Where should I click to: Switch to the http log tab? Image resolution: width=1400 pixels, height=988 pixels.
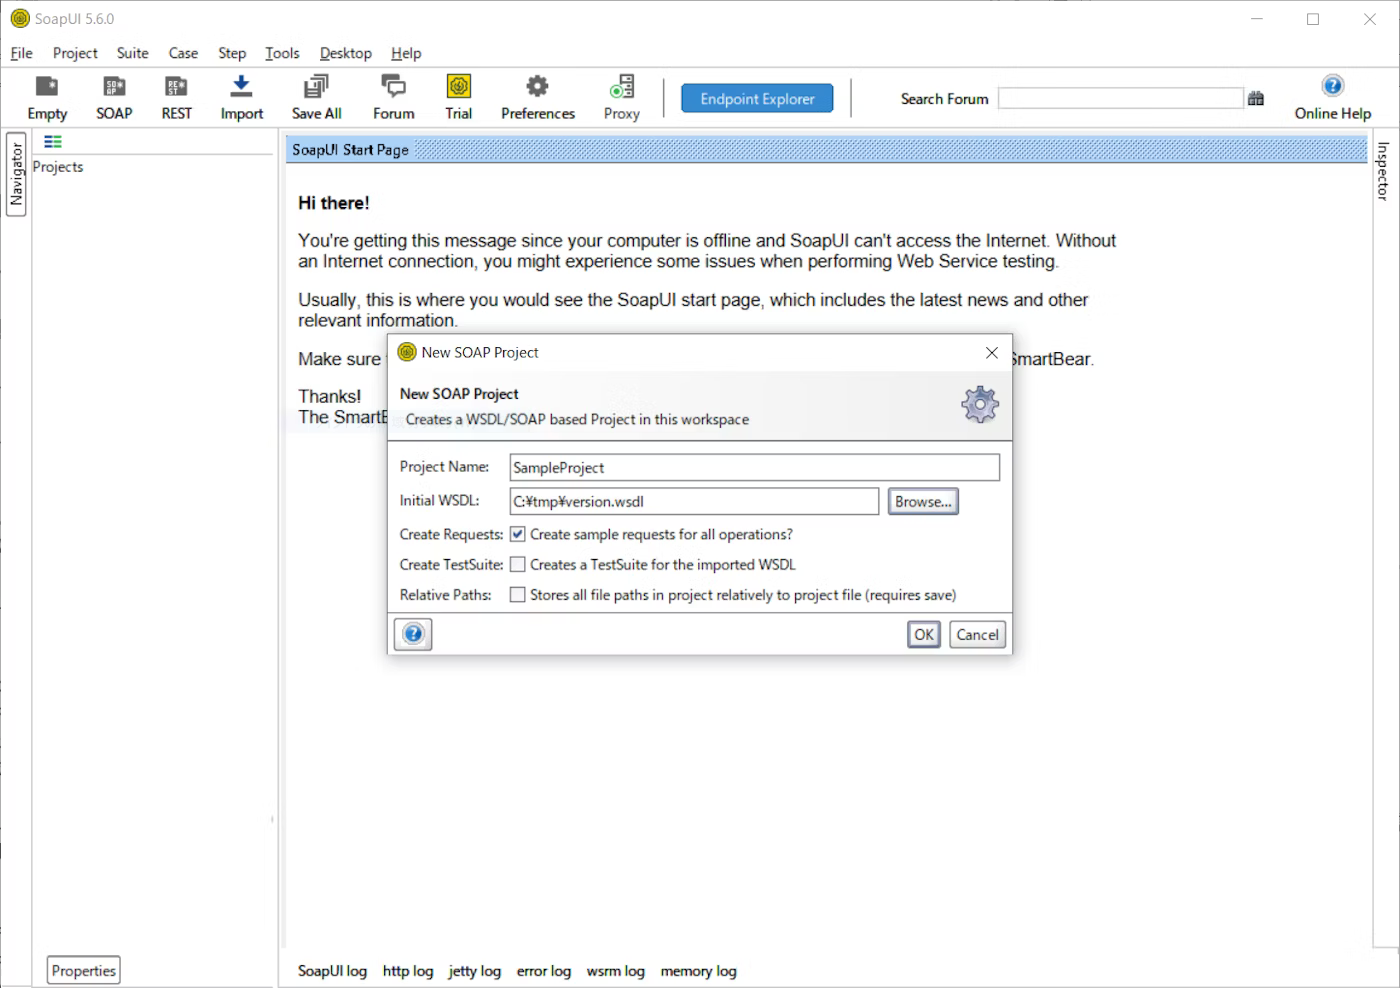coord(407,971)
